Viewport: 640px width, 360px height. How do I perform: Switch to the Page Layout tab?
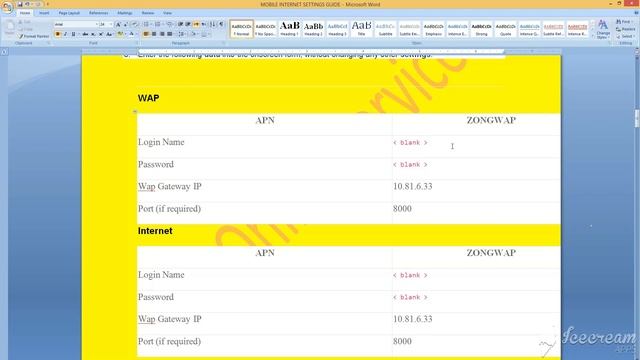(69, 13)
